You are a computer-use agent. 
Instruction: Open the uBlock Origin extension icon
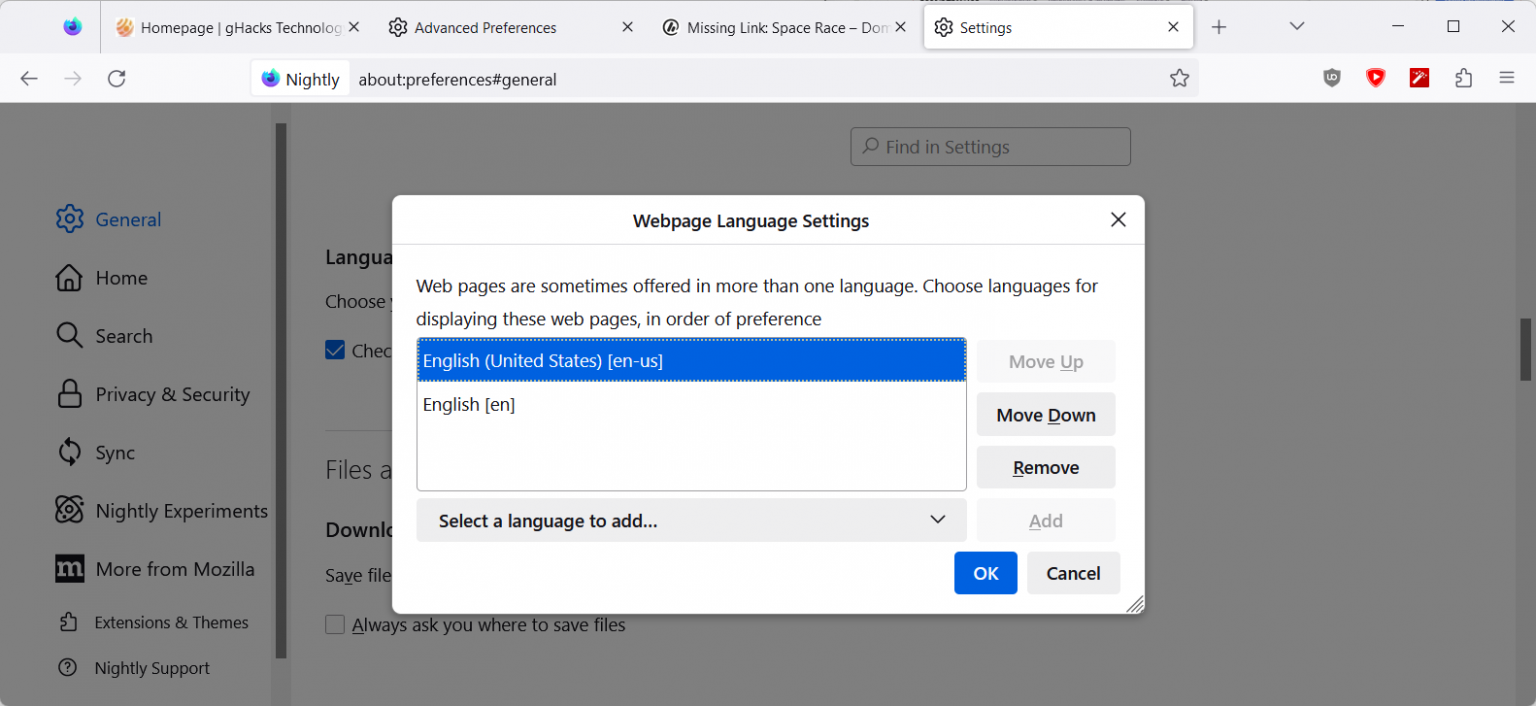tap(1331, 77)
